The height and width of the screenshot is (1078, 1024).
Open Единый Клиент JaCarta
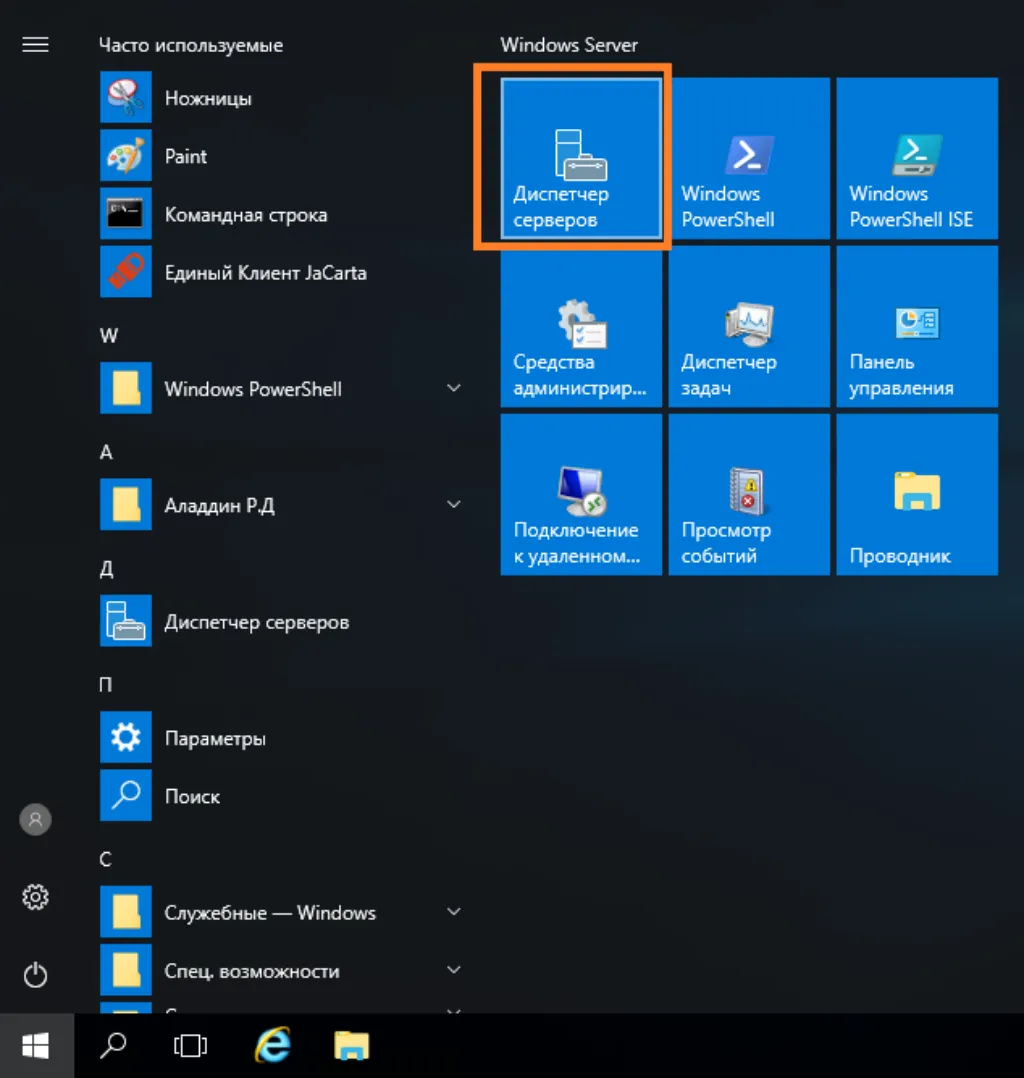coord(282,272)
